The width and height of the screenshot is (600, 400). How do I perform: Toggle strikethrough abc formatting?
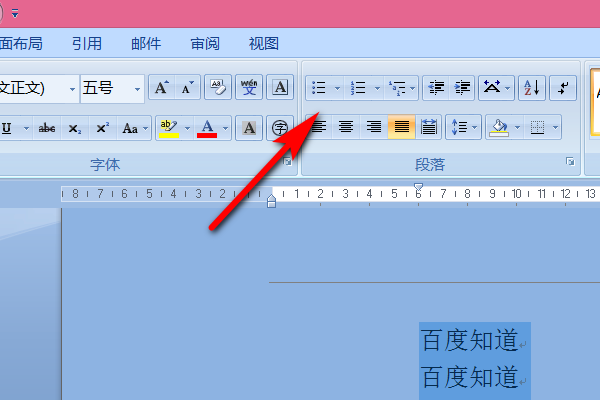click(47, 128)
